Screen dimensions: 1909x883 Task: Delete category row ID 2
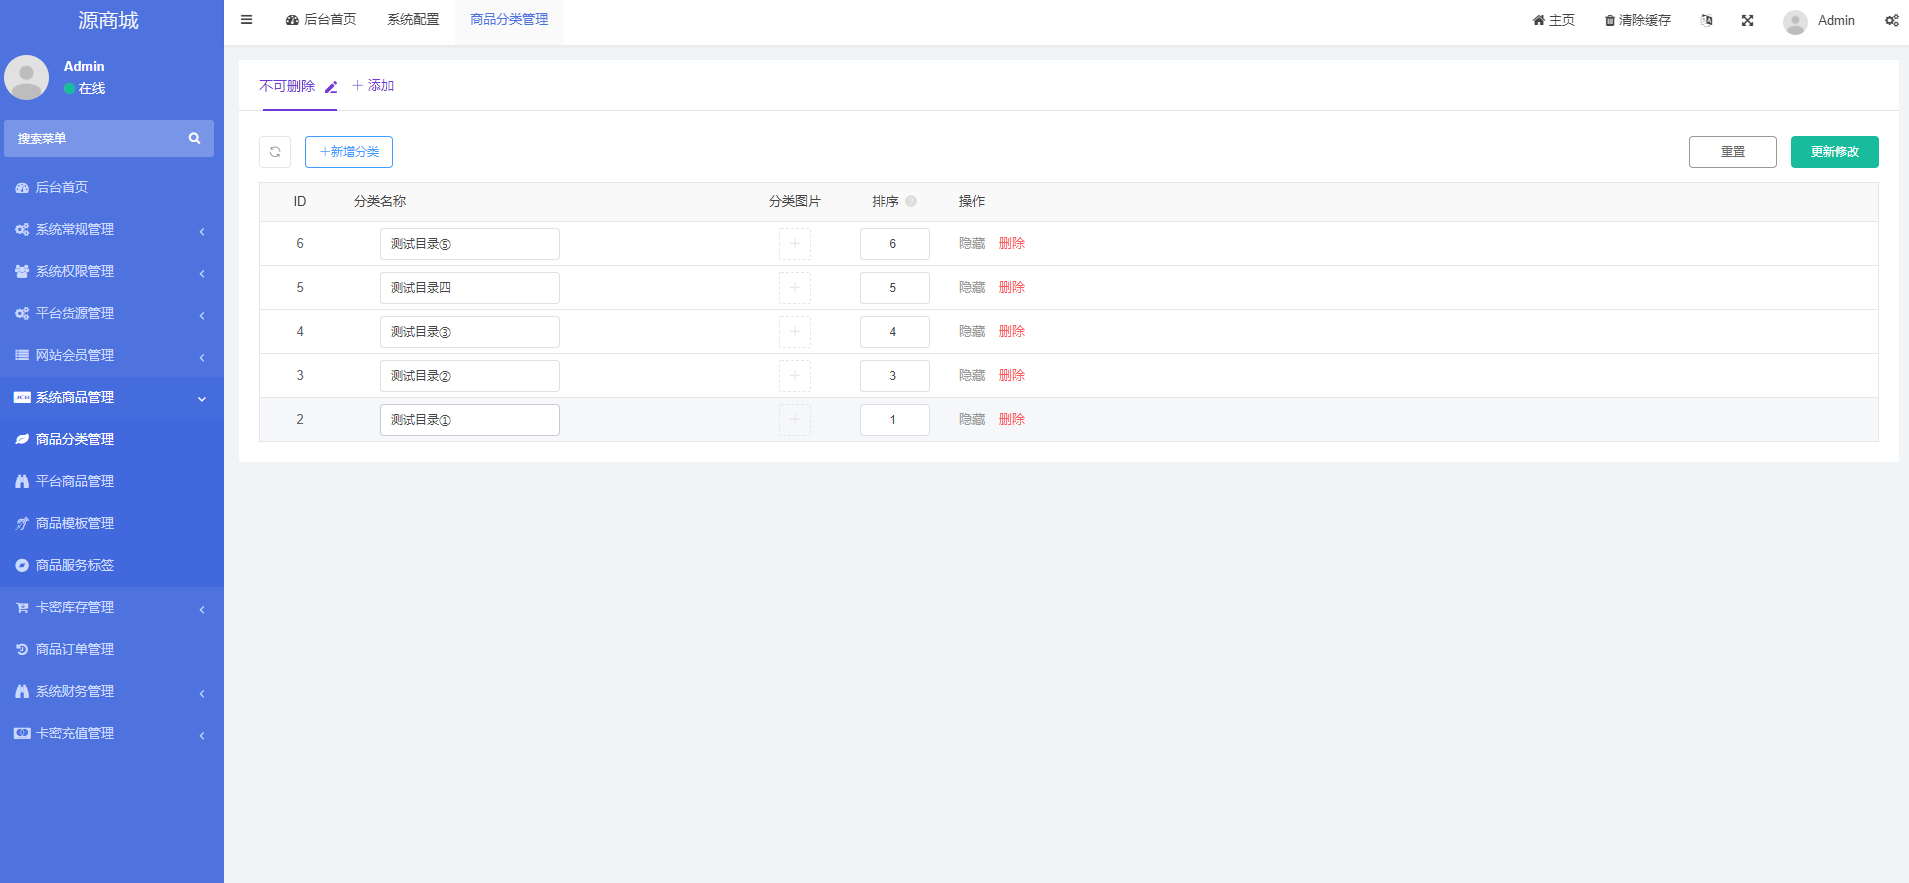(x=1012, y=420)
